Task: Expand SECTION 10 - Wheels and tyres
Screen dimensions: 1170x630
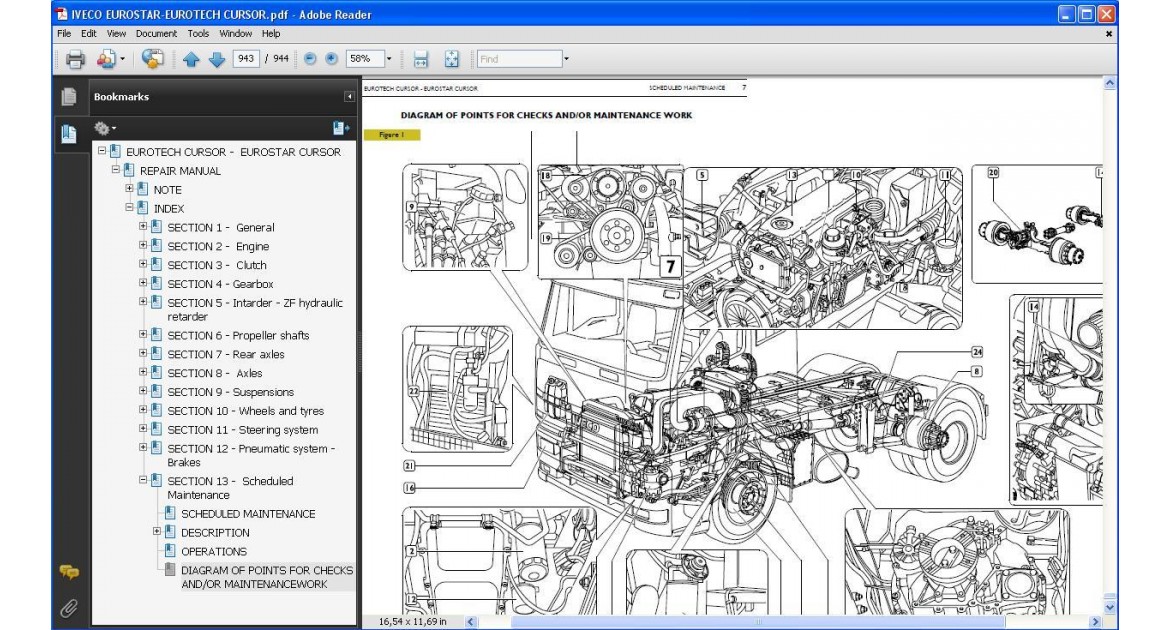Action: [143, 410]
